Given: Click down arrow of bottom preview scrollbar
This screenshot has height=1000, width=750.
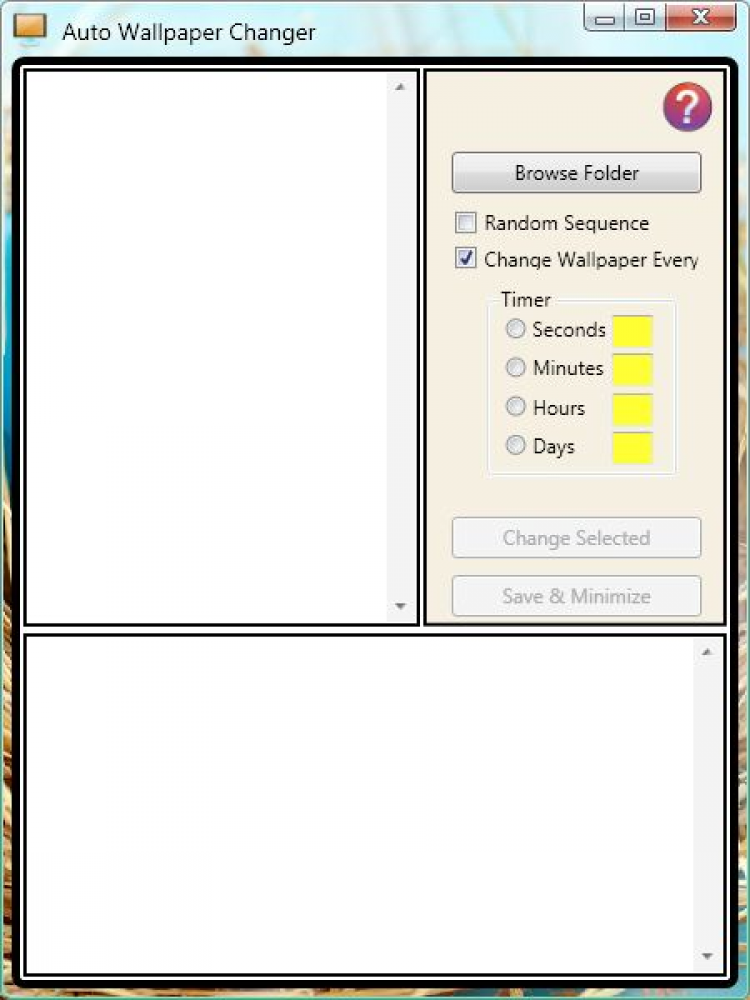Looking at the screenshot, I should click(x=707, y=955).
